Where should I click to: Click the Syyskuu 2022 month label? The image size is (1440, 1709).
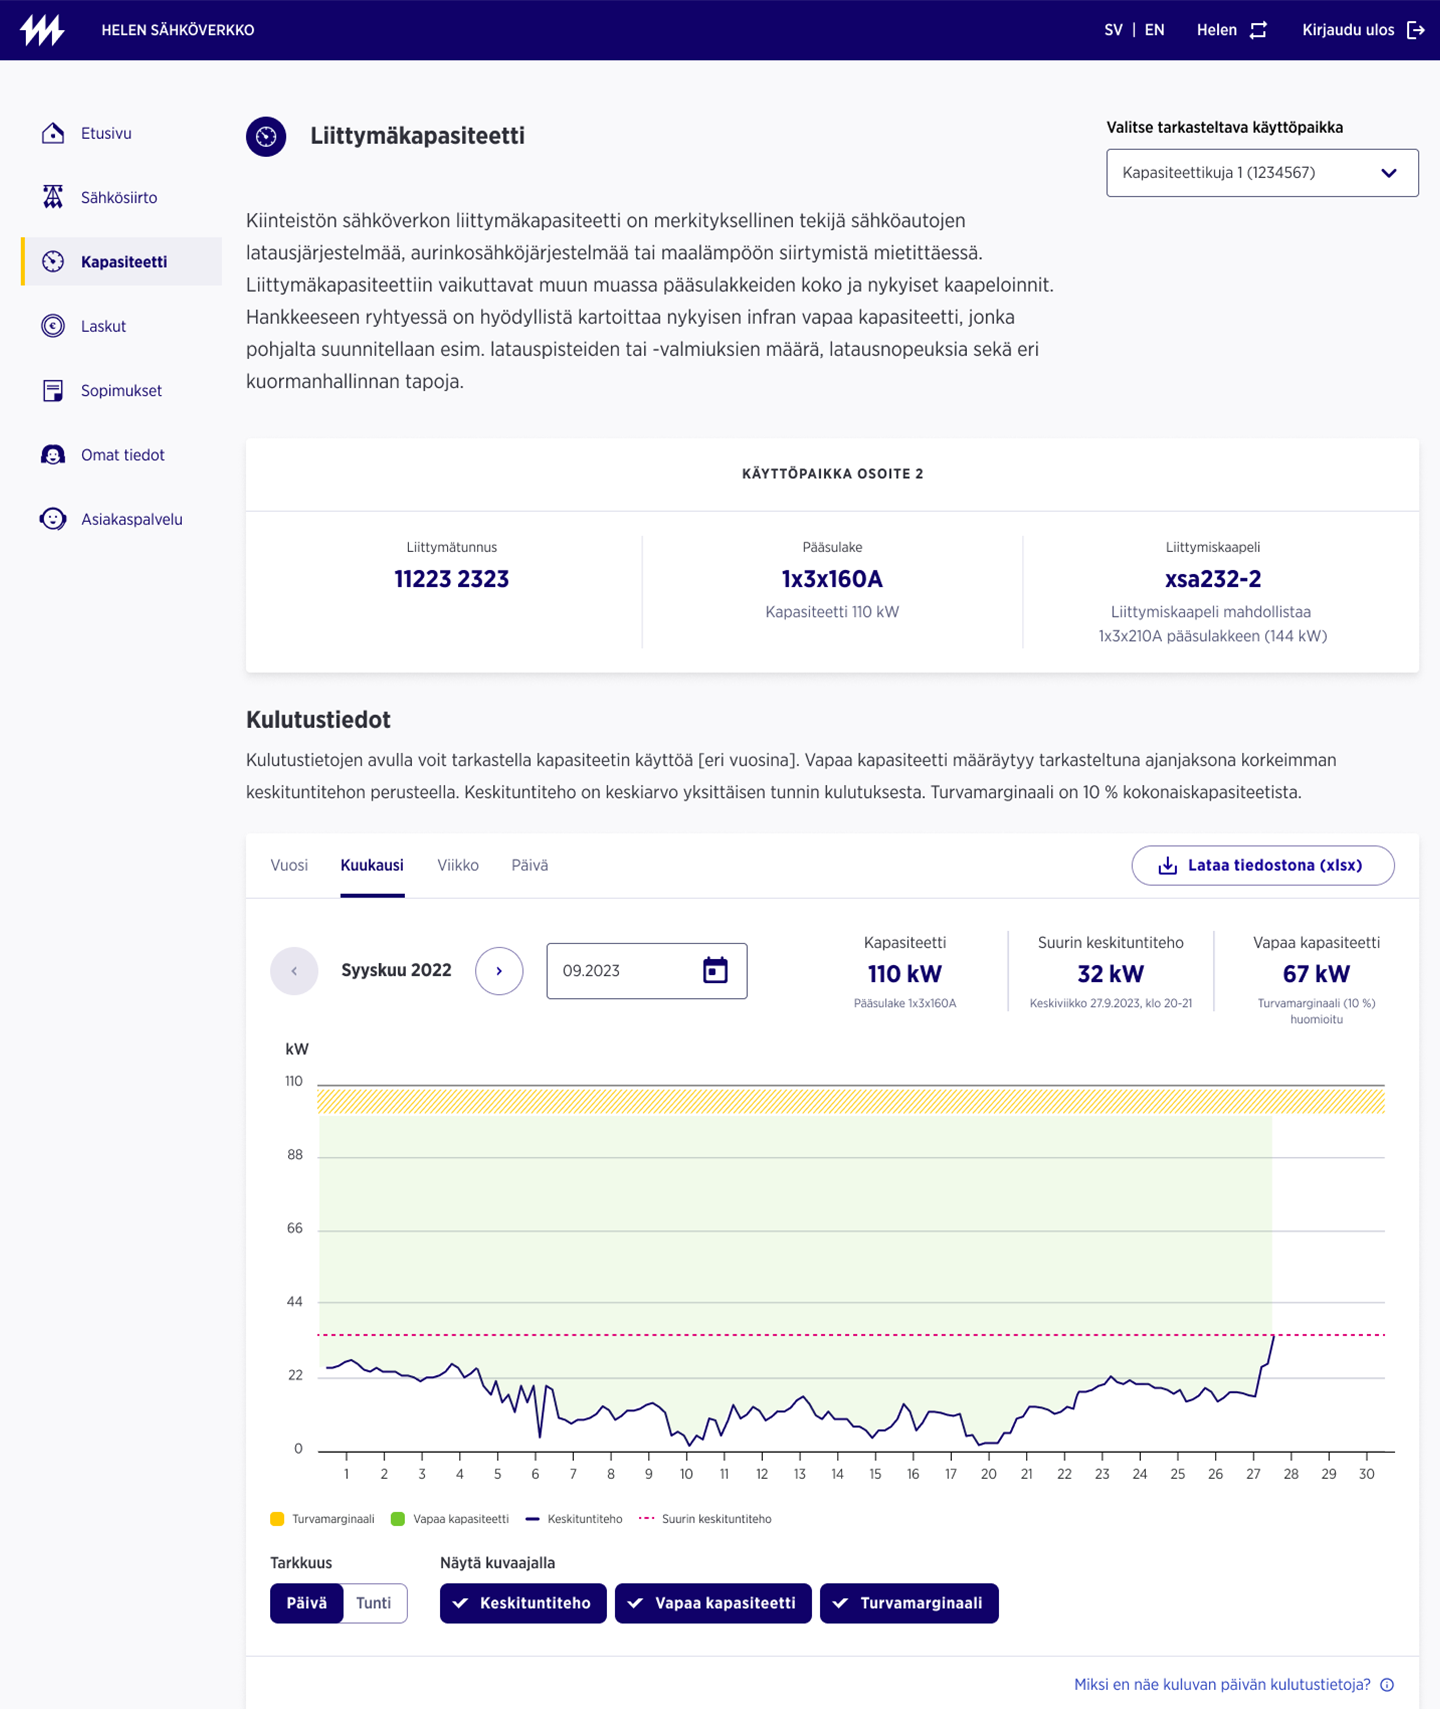pyautogui.click(x=396, y=971)
